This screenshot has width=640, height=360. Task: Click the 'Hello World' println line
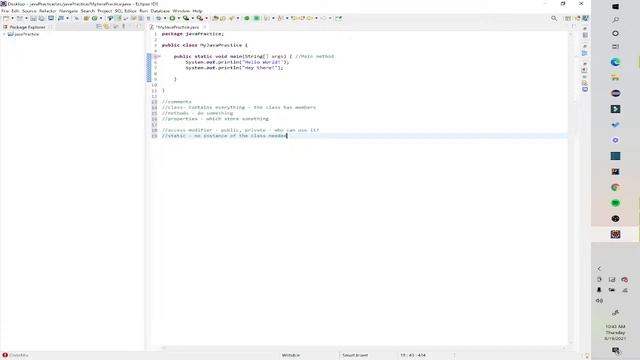(x=237, y=62)
